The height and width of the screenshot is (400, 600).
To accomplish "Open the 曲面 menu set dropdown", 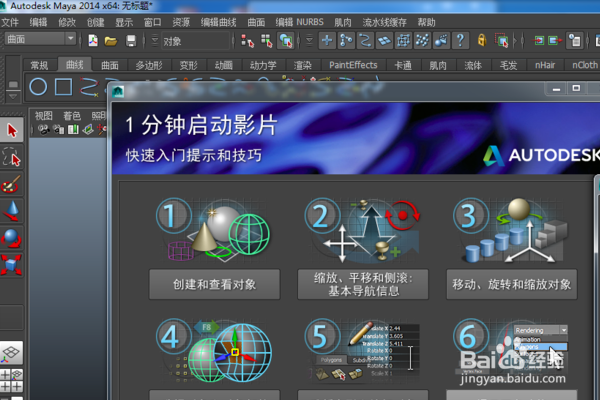I will coord(40,39).
